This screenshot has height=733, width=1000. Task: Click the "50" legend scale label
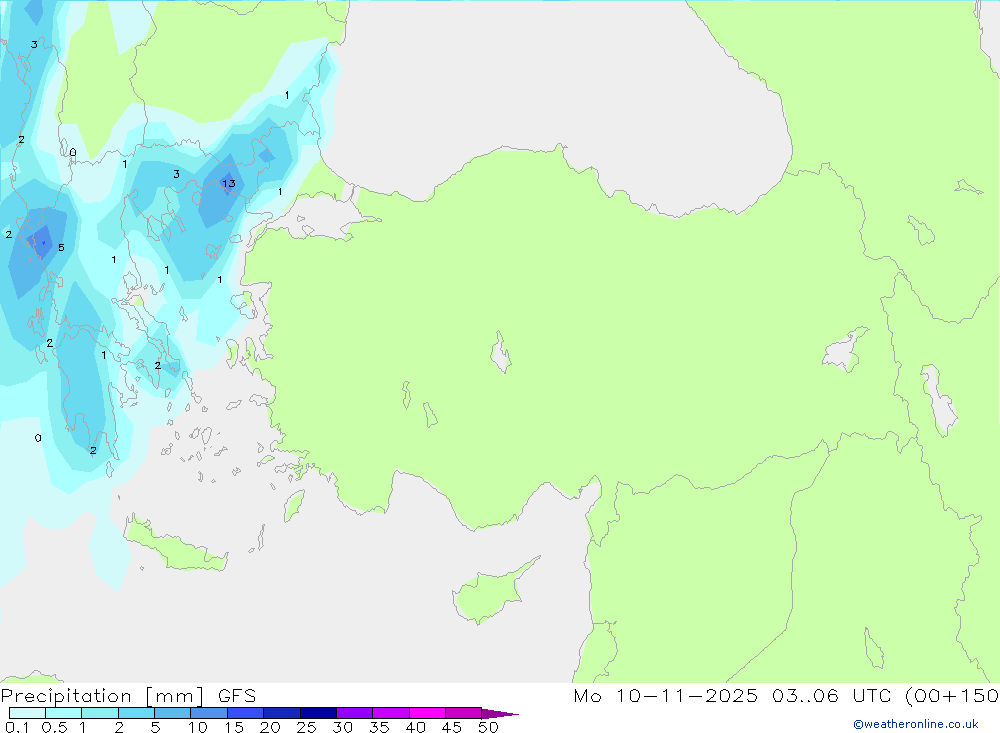[x=488, y=727]
